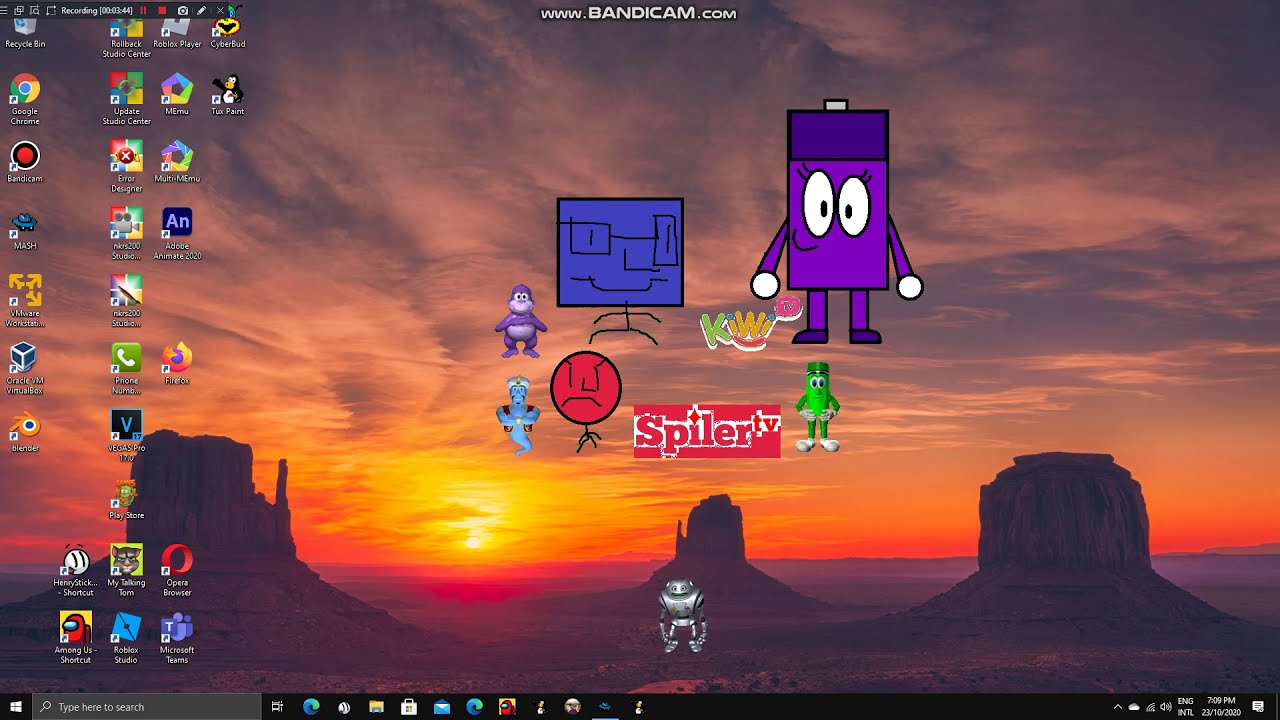Image resolution: width=1280 pixels, height=720 pixels.
Task: Select the Bandicam desktop icon
Action: point(25,163)
